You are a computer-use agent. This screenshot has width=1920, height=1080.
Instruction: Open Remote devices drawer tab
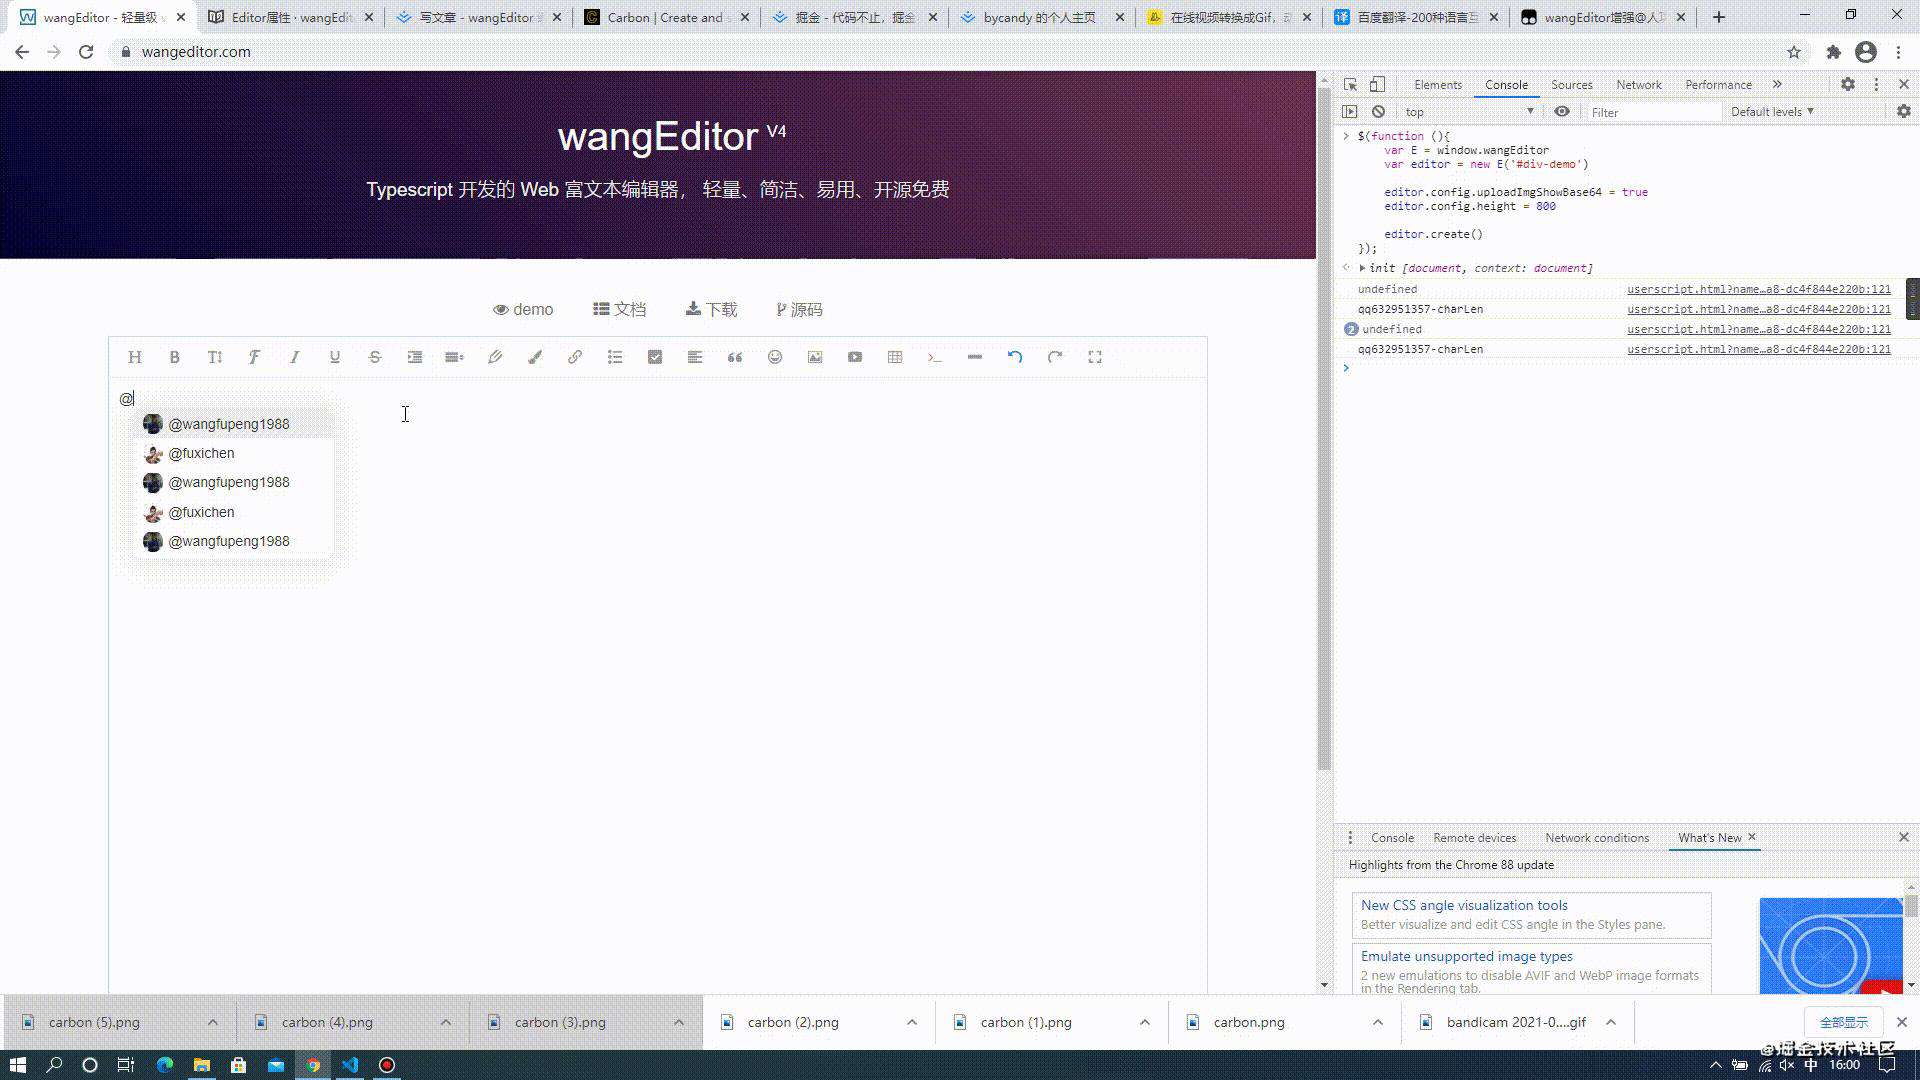coord(1474,838)
